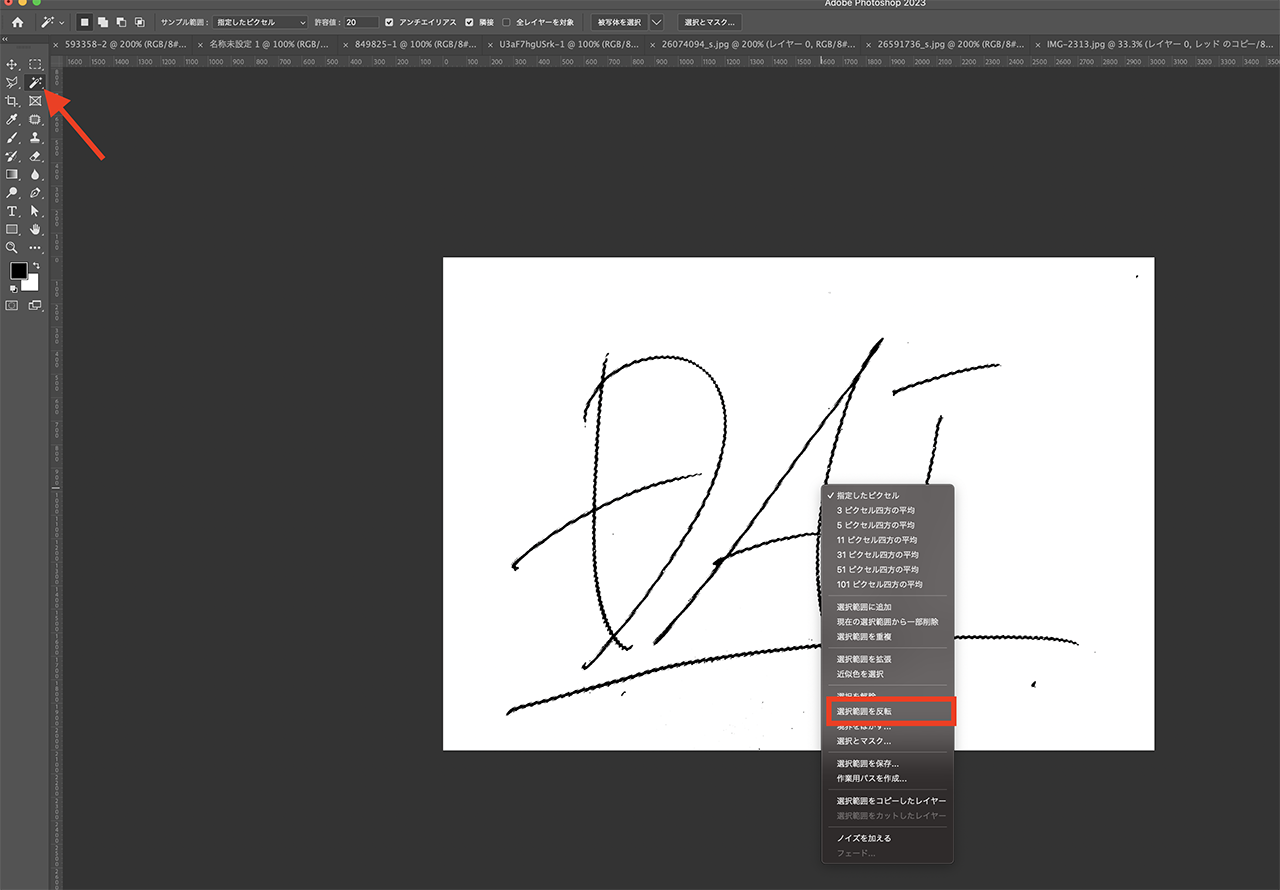Select the Frame tool
The width and height of the screenshot is (1280, 890).
[35, 101]
